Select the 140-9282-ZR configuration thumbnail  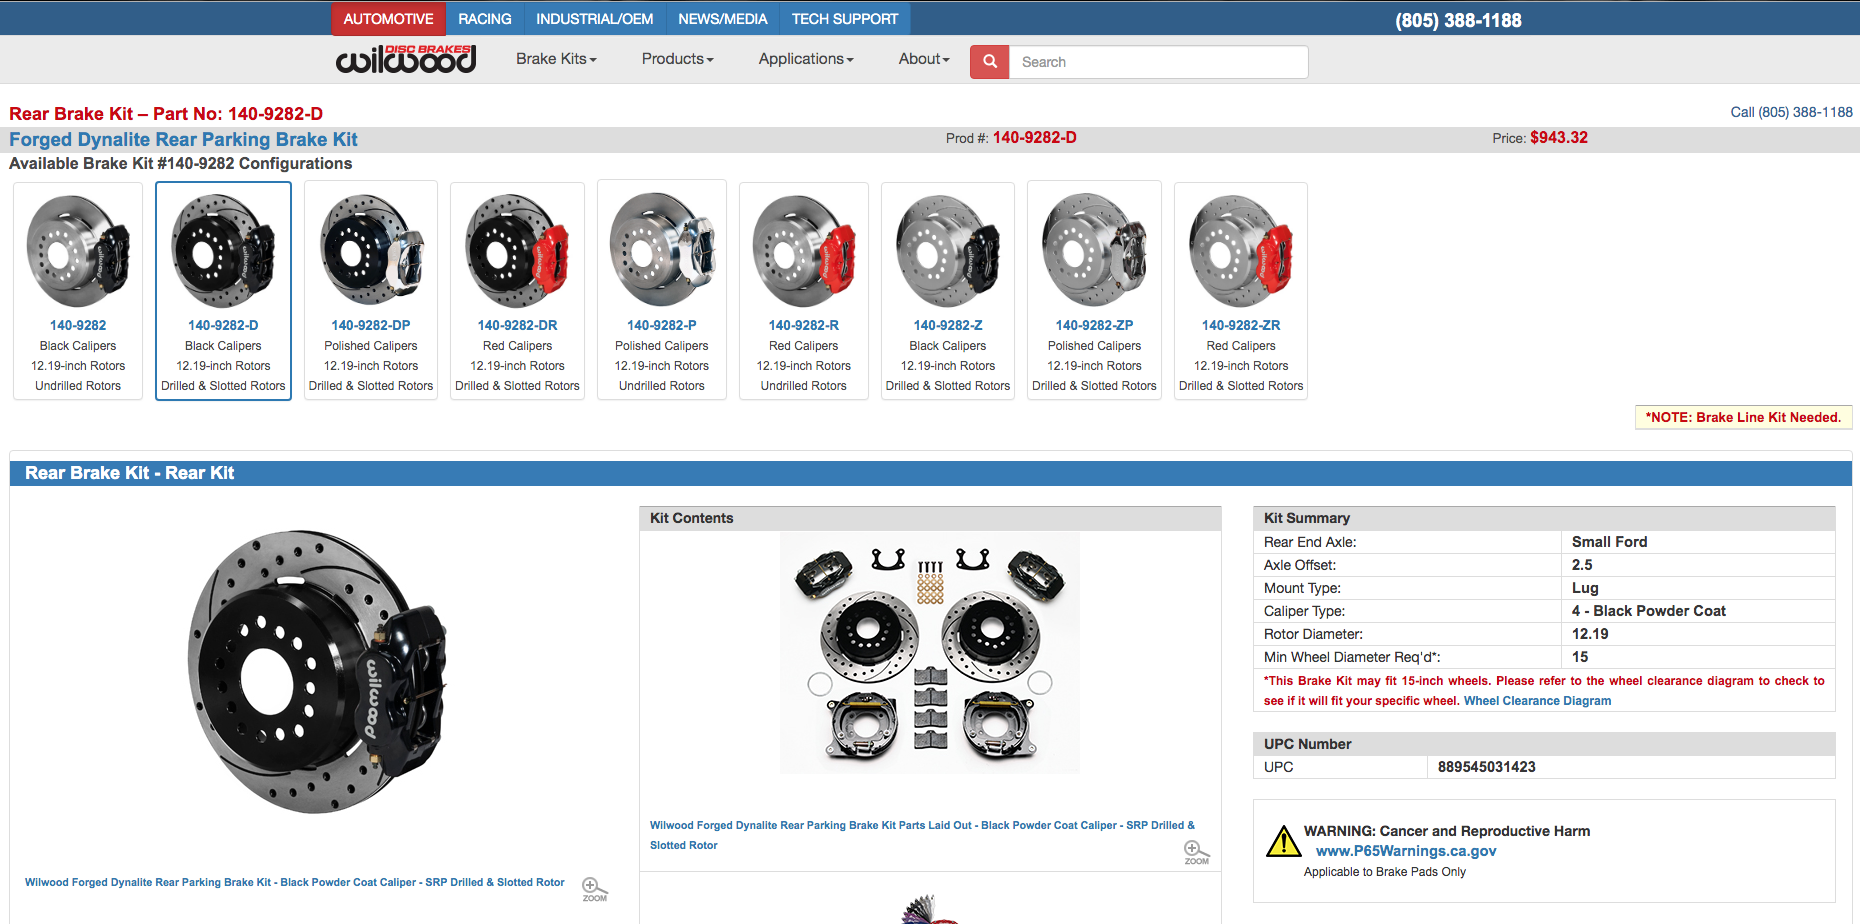[x=1241, y=250]
